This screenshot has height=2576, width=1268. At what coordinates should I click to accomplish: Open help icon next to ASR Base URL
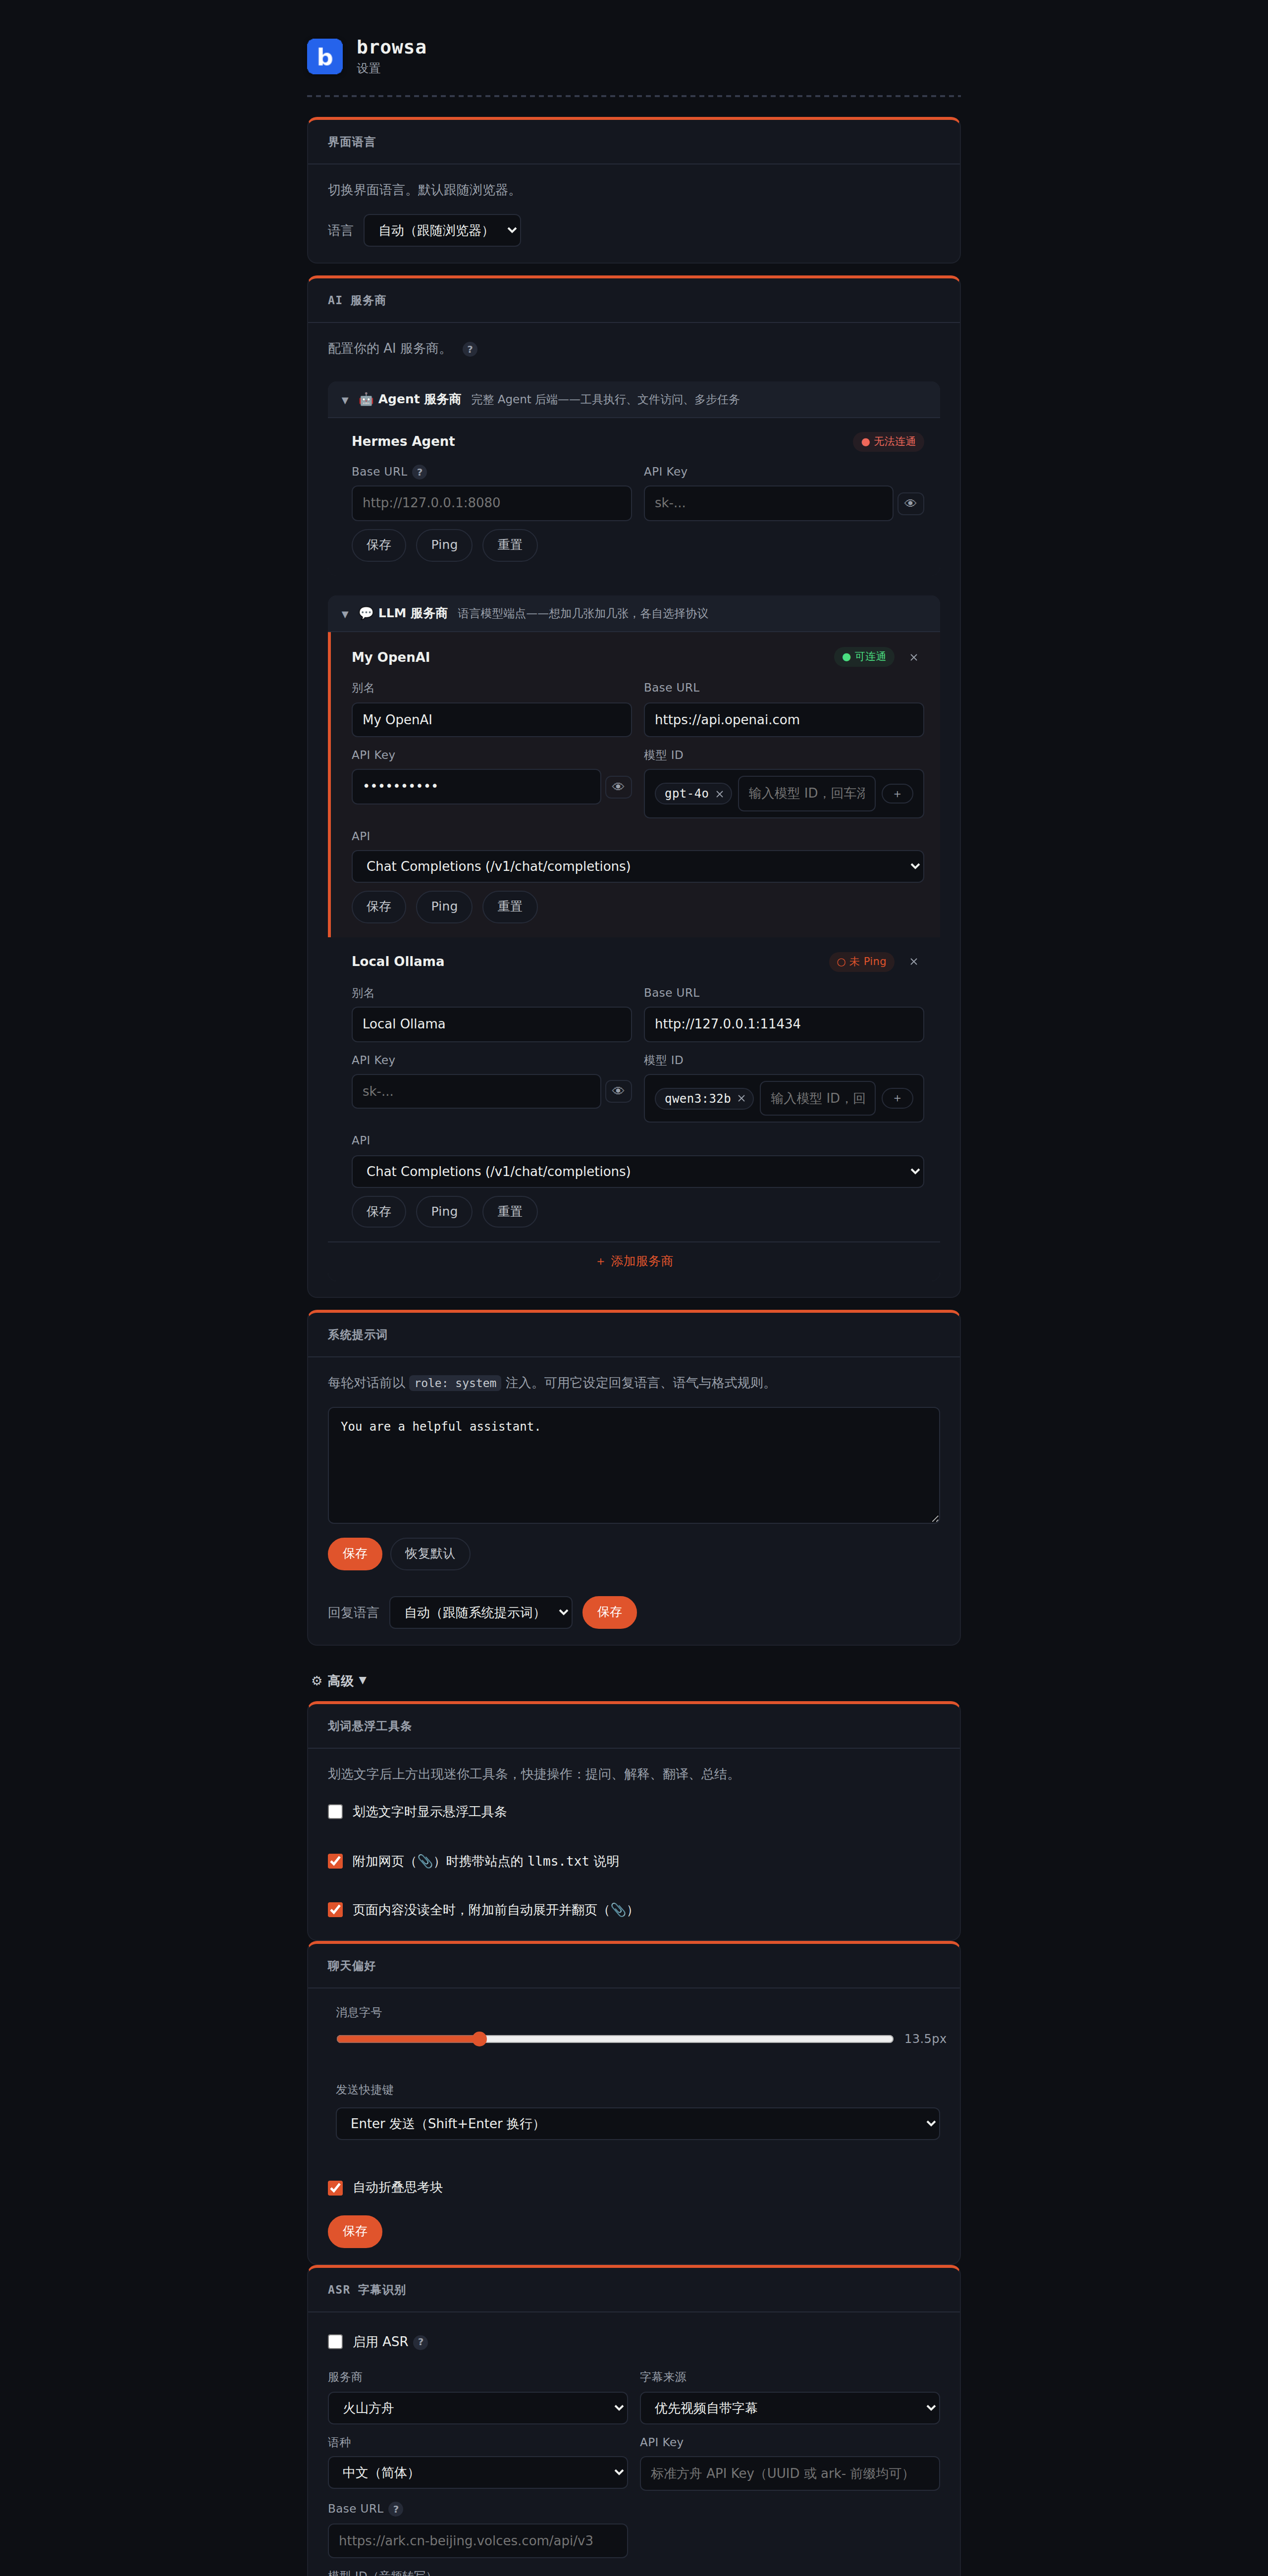396,2508
